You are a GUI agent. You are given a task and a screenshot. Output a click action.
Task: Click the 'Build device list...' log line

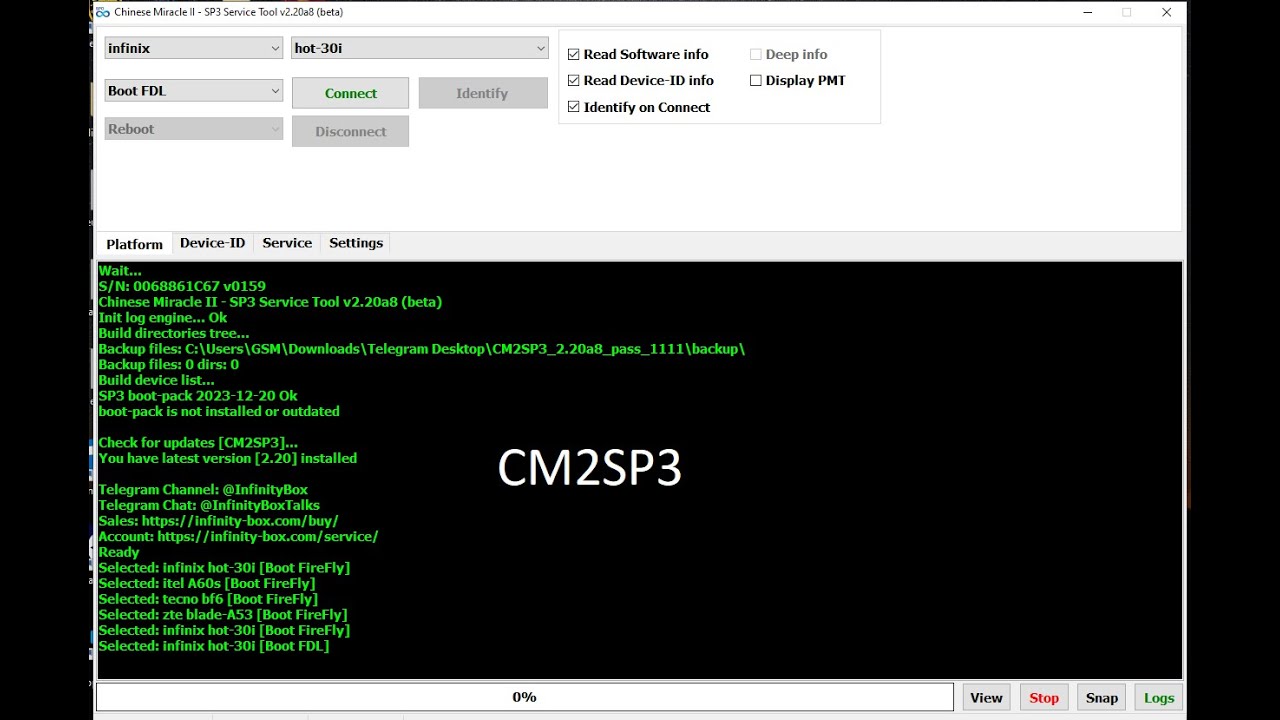click(x=156, y=381)
